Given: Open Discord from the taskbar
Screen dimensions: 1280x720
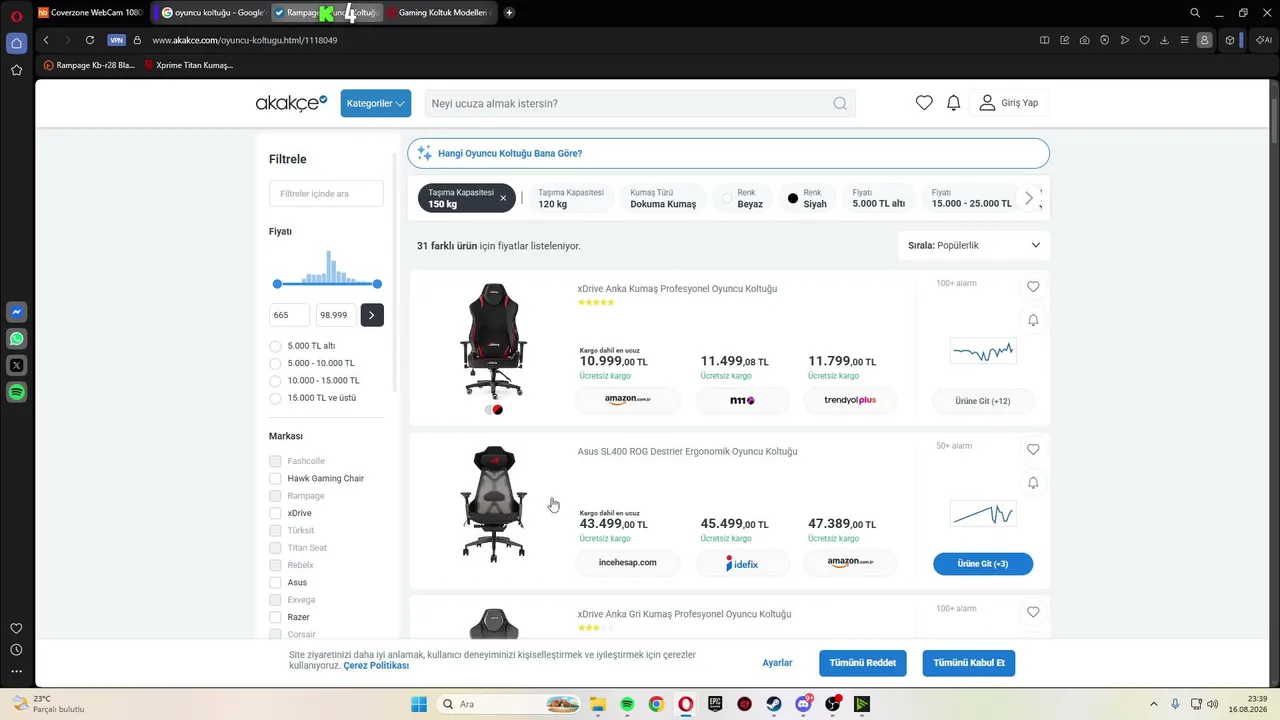Looking at the screenshot, I should (x=803, y=704).
